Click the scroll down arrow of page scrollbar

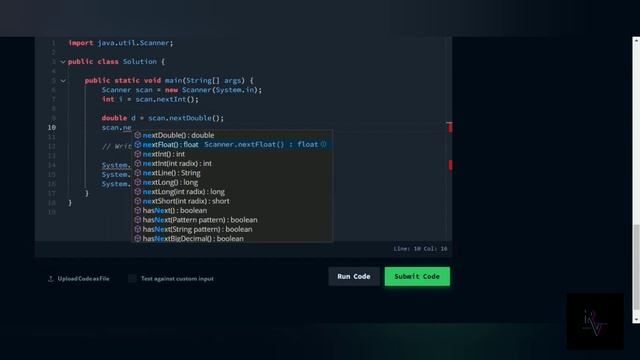(636, 320)
